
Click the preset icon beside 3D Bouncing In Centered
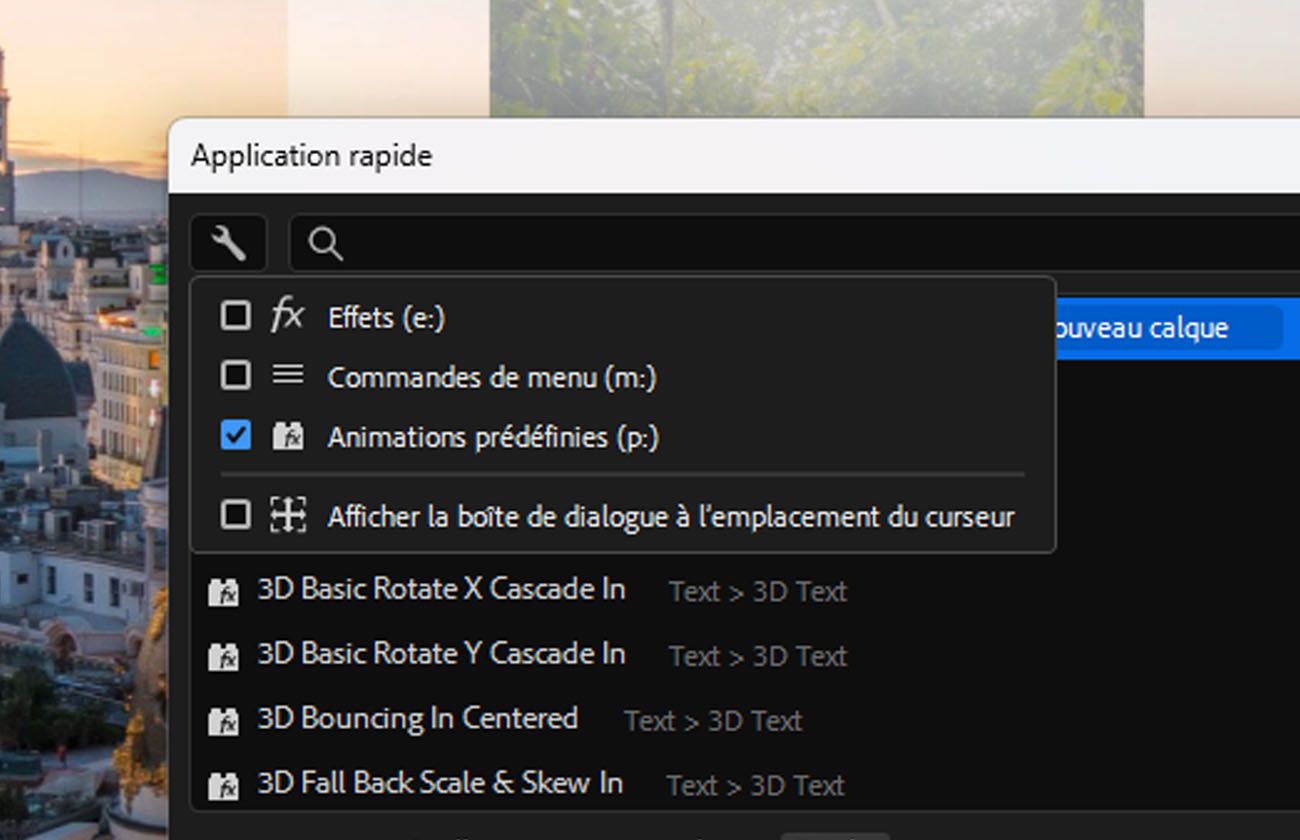click(x=223, y=721)
